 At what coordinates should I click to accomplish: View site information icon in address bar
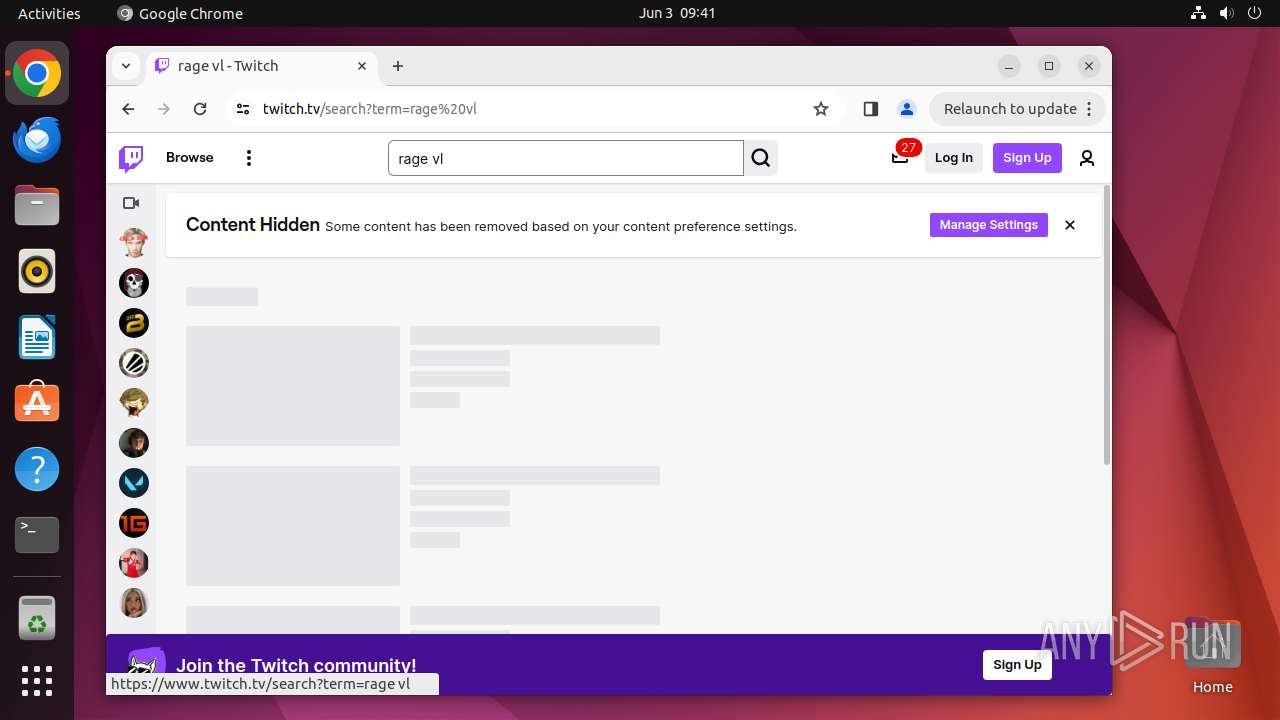(242, 109)
